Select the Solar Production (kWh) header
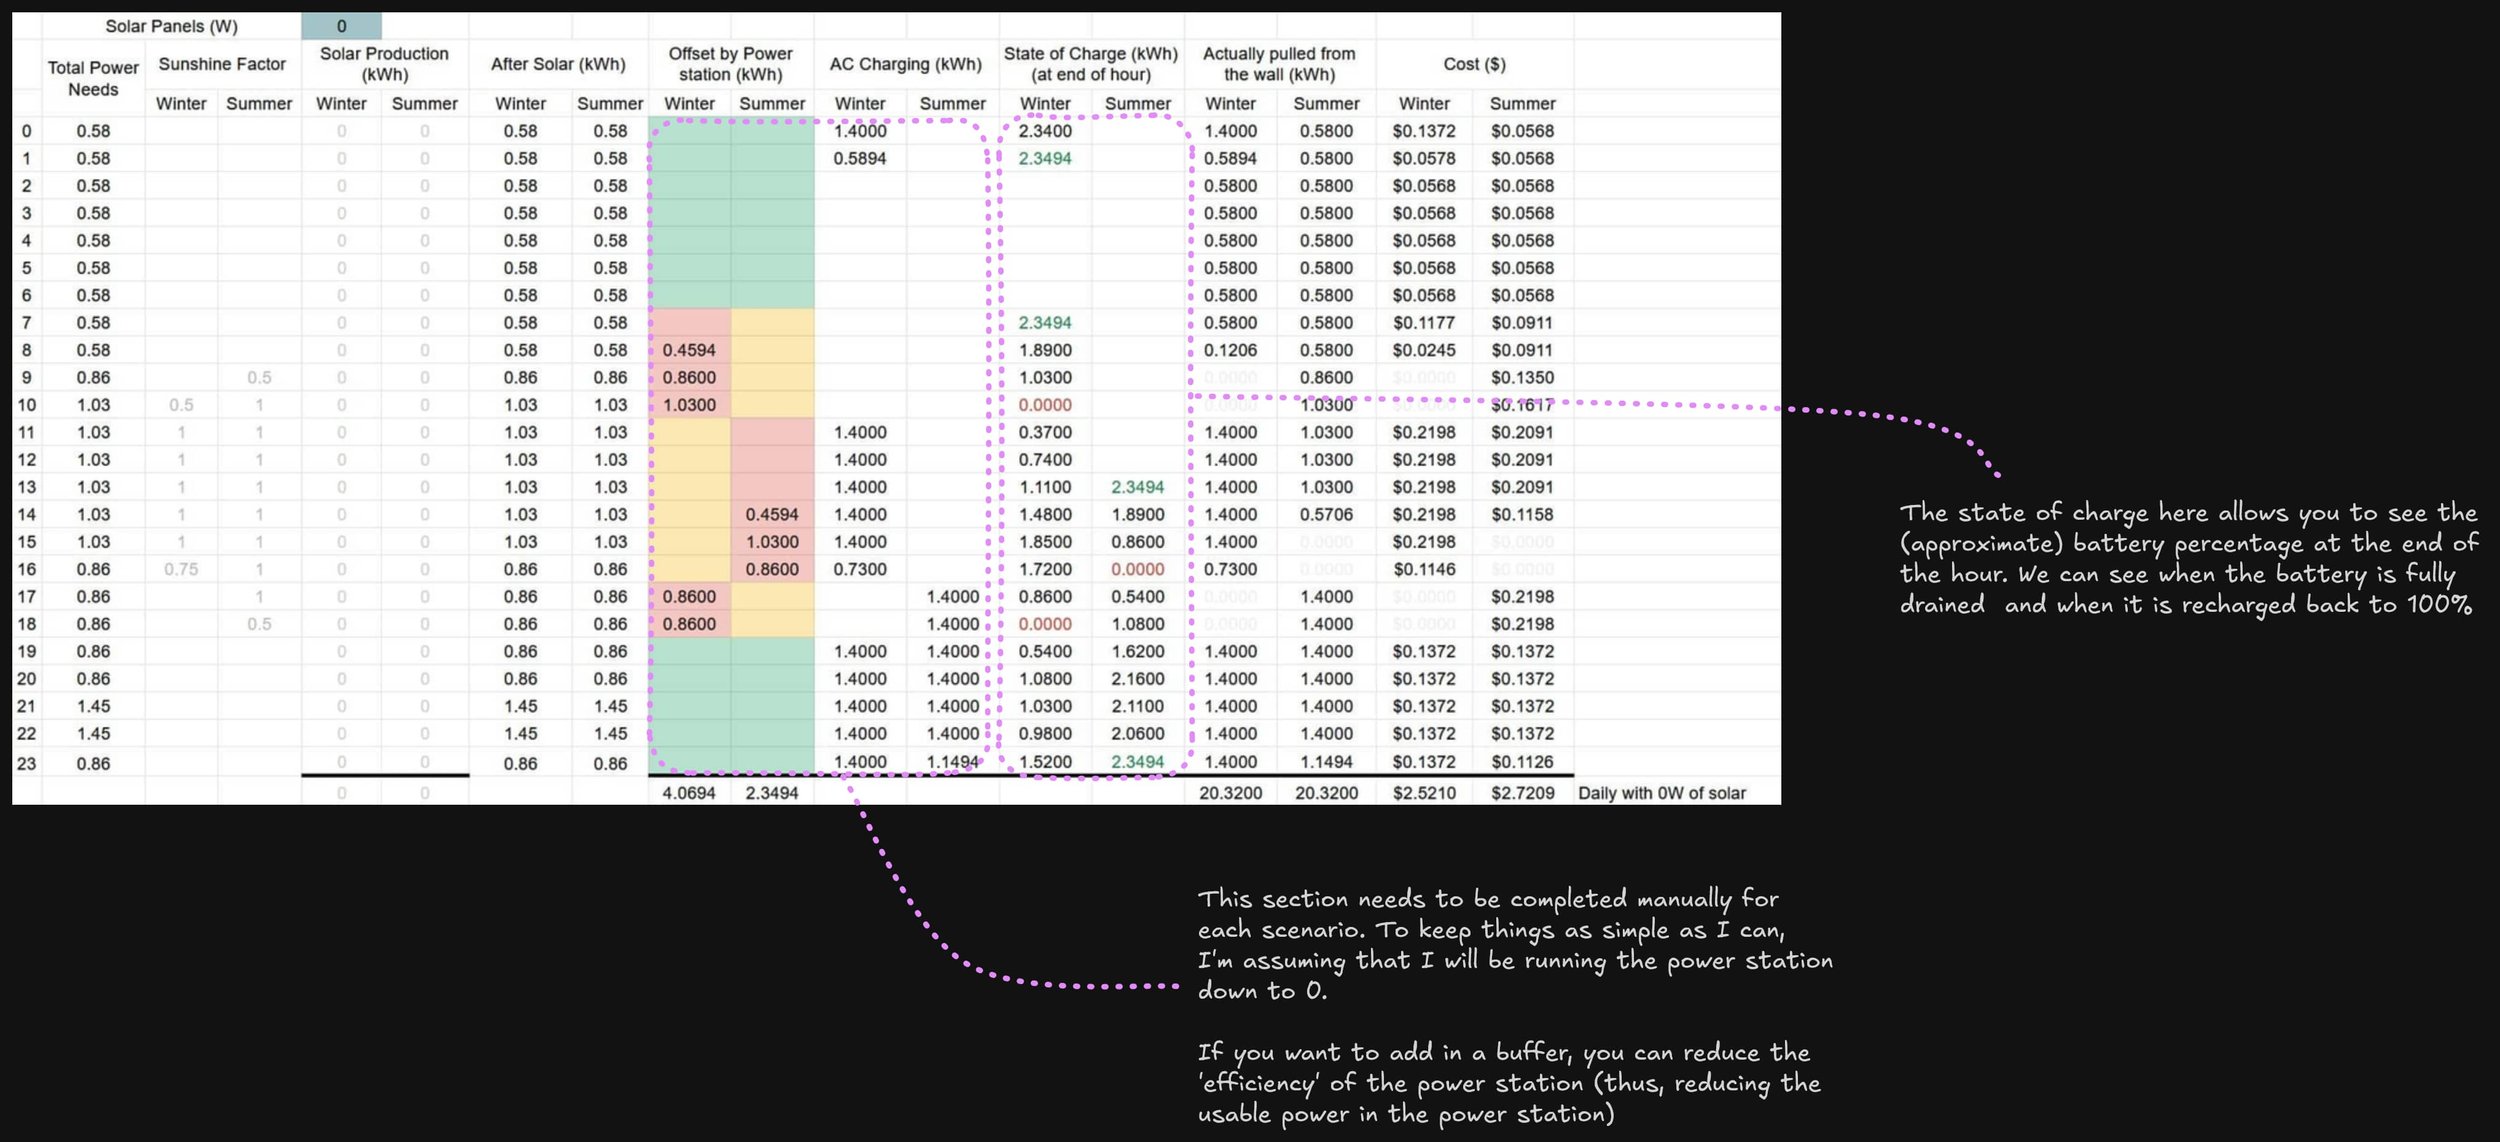Viewport: 2500px width, 1142px height. pos(384,64)
